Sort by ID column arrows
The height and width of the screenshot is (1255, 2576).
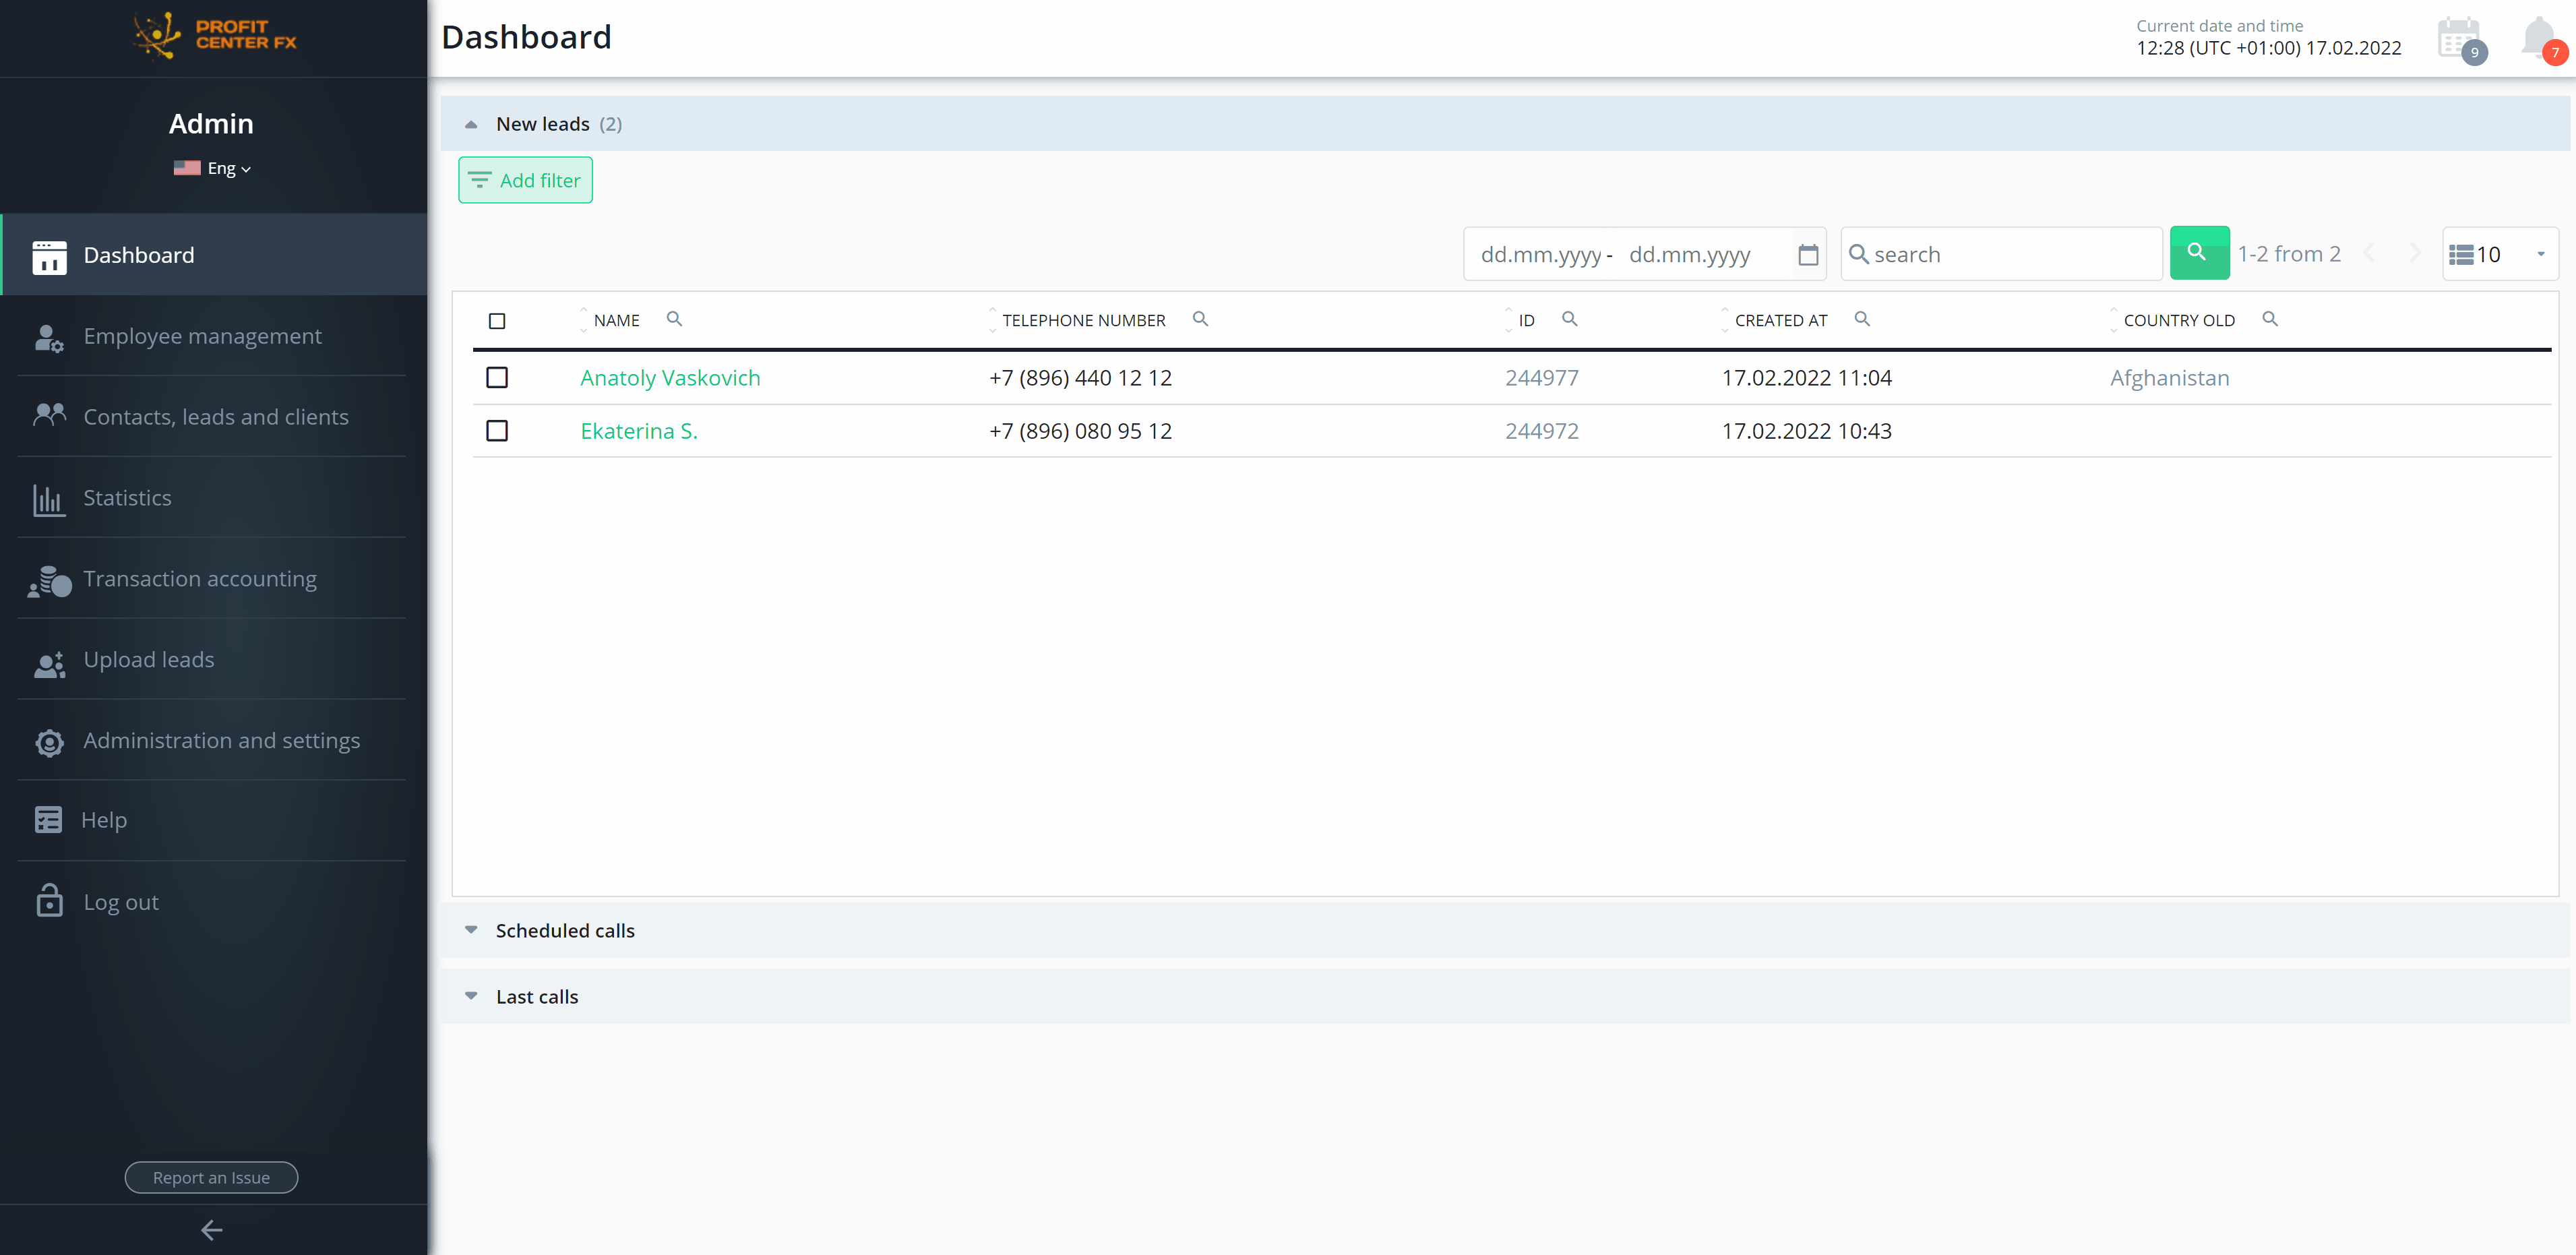coord(1508,320)
